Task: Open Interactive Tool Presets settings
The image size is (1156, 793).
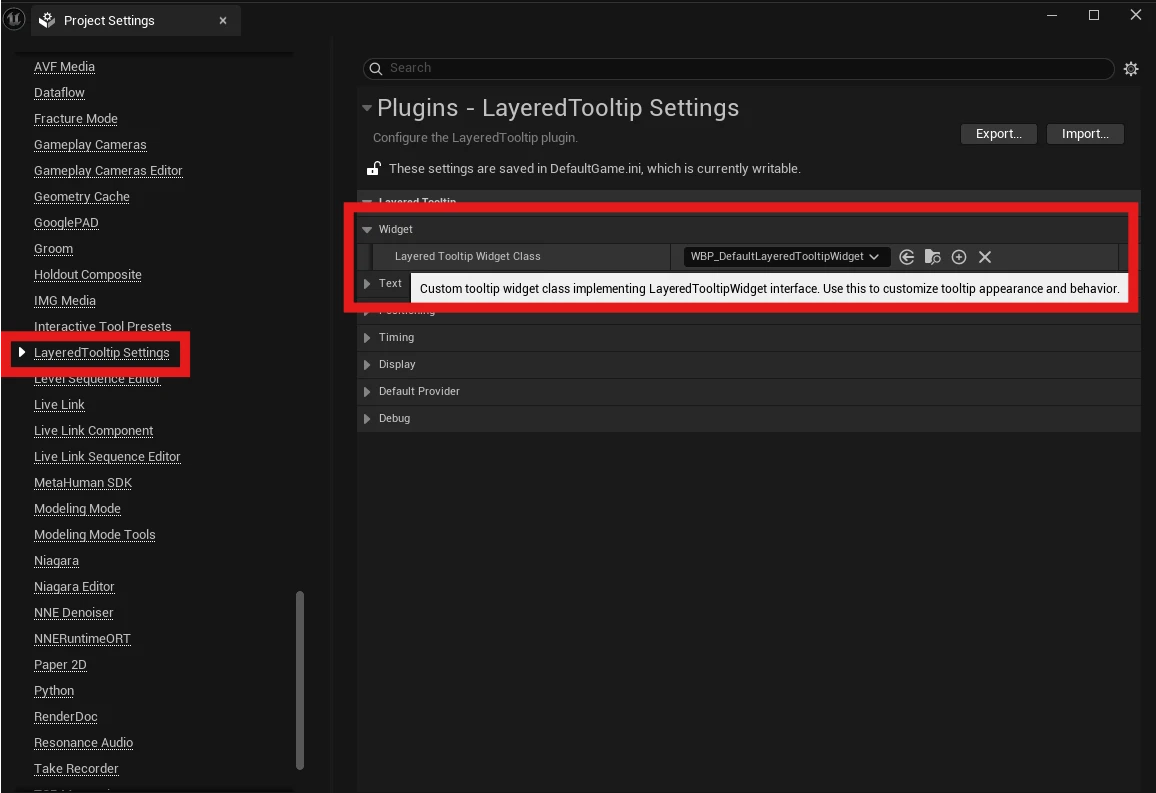Action: 102,326
